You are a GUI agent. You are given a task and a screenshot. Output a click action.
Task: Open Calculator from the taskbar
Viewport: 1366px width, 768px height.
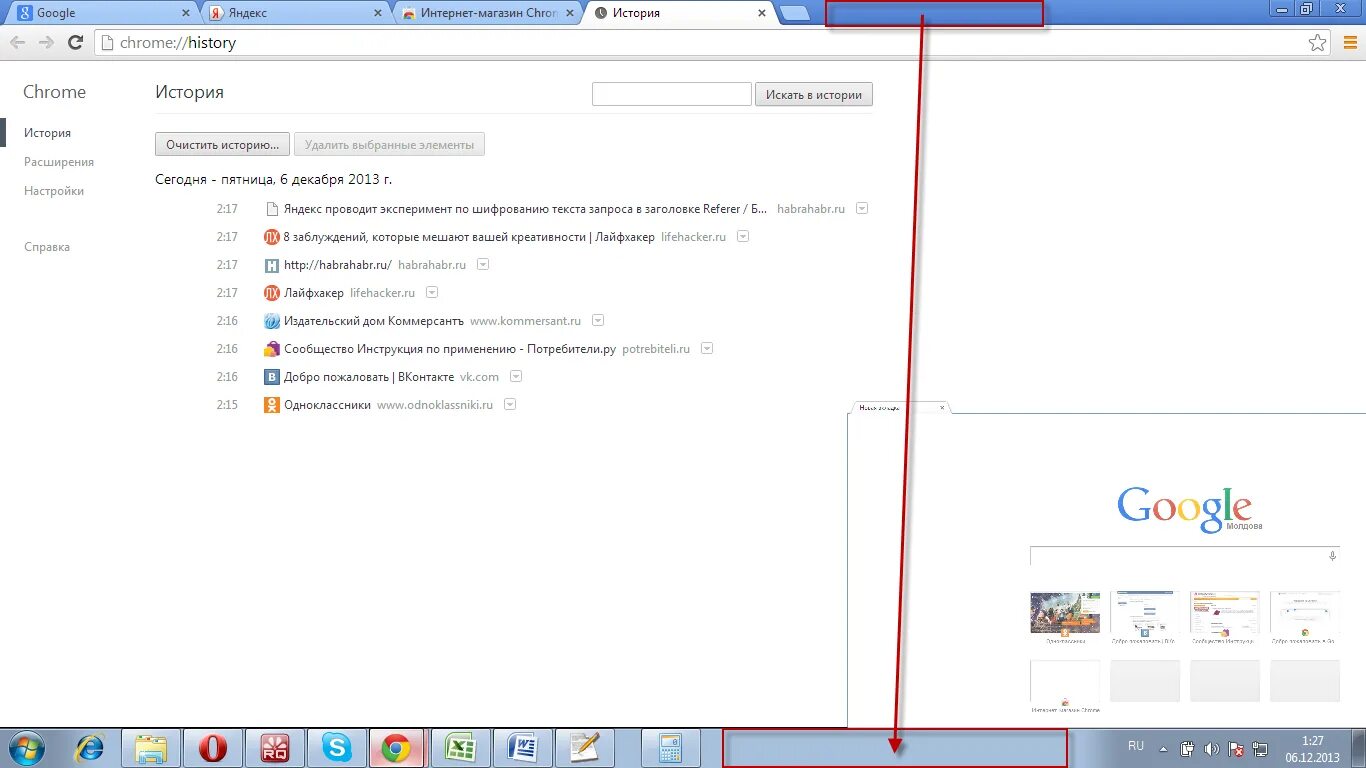(671, 748)
